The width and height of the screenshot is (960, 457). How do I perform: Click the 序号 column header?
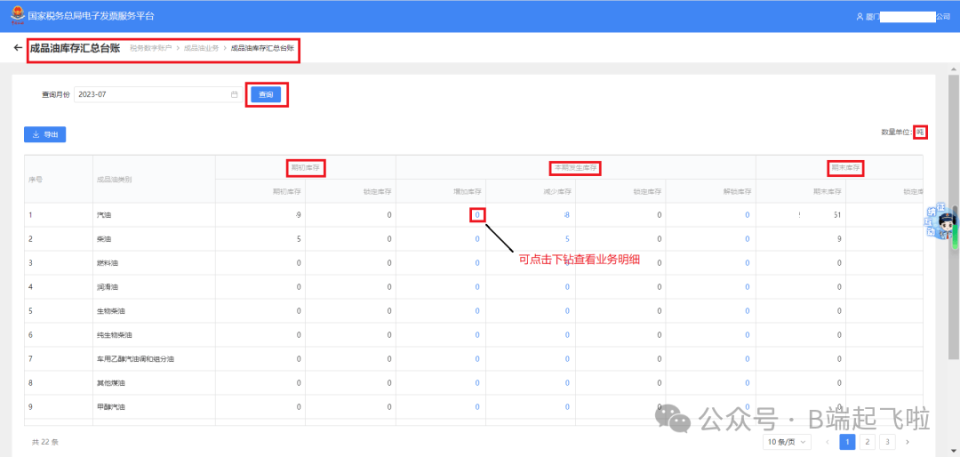click(x=59, y=179)
